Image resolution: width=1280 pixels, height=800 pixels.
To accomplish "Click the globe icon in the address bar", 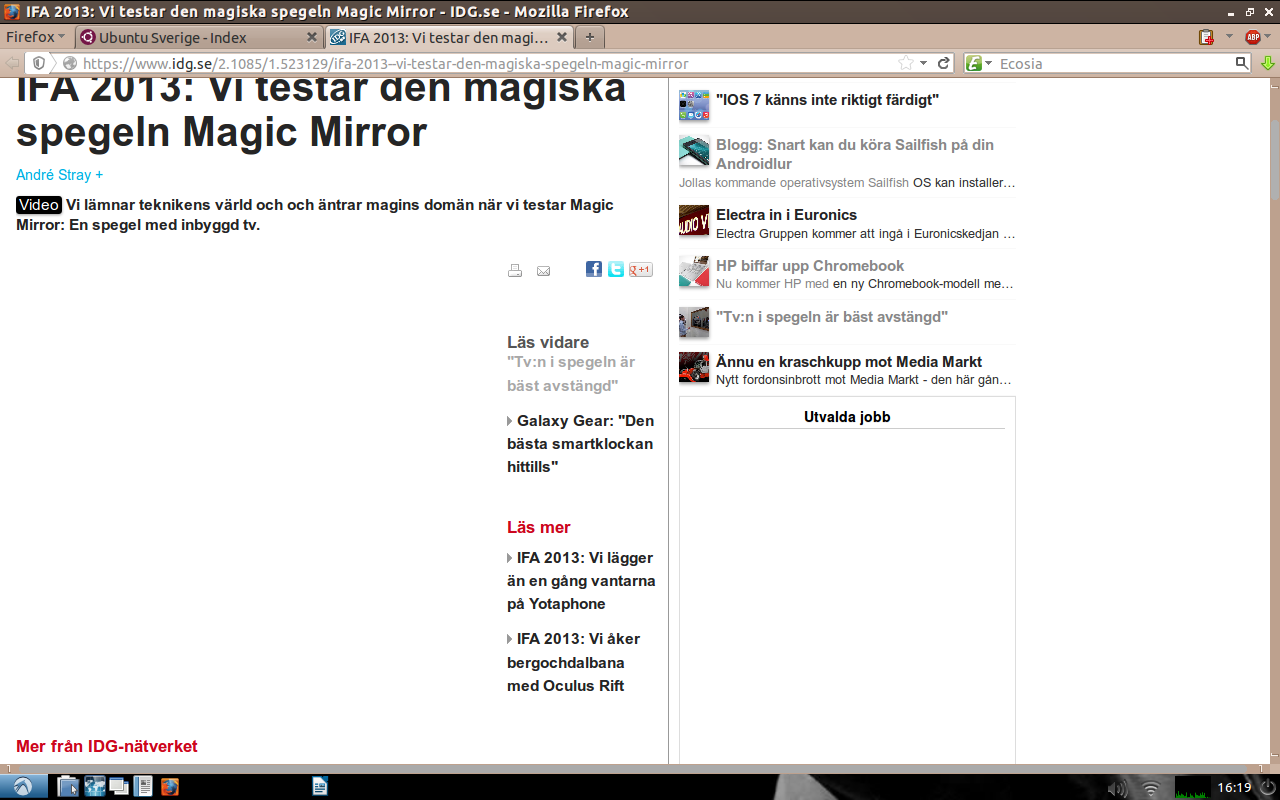I will [69, 63].
